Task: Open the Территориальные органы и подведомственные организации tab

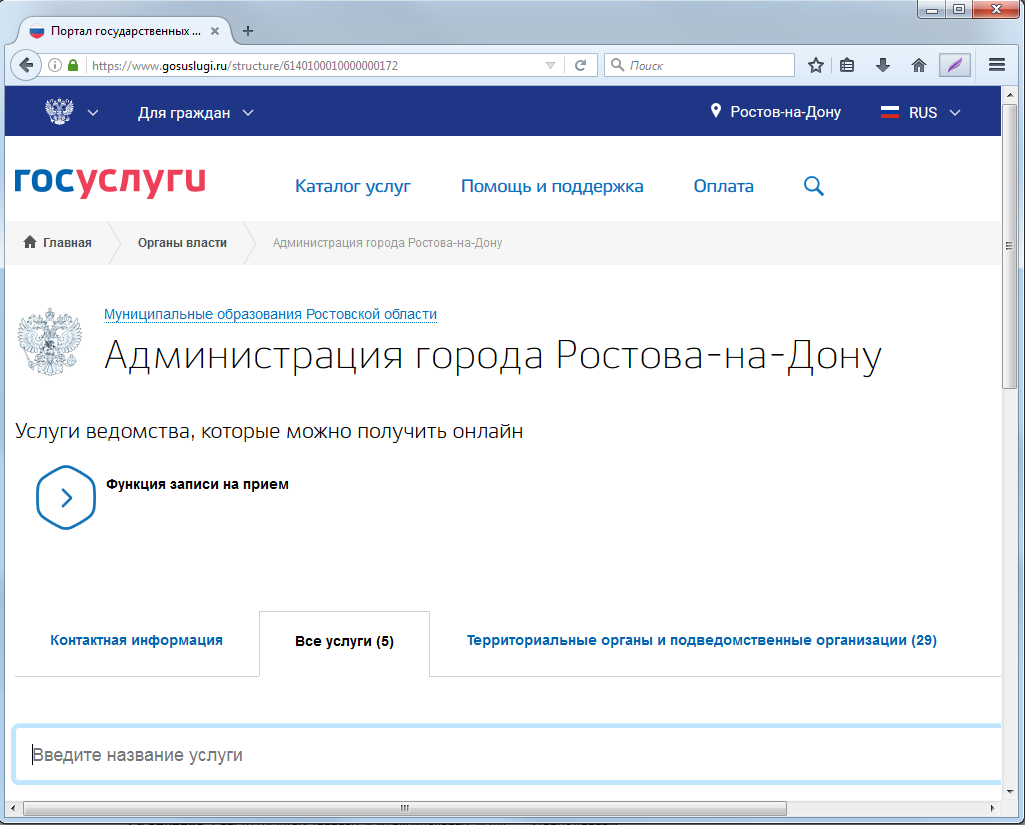Action: [x=701, y=640]
